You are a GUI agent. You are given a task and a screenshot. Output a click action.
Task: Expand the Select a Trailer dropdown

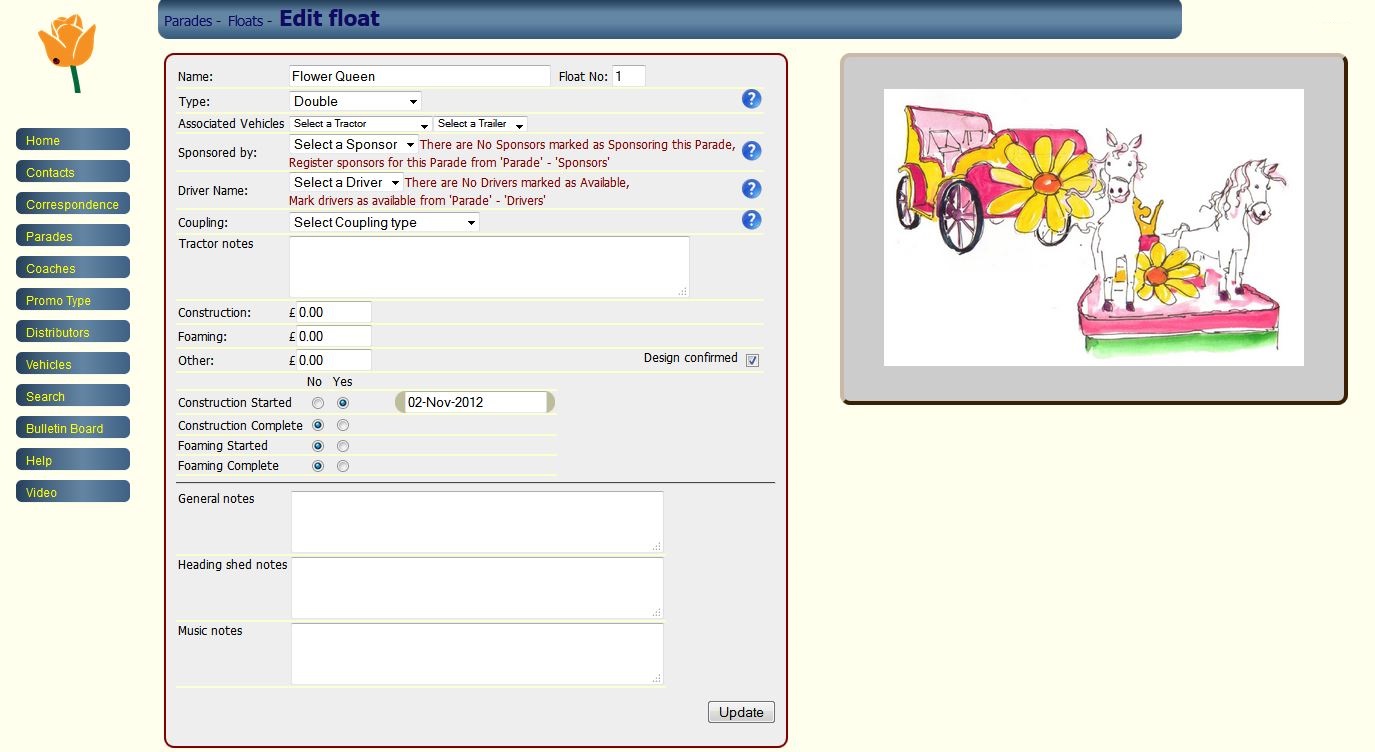point(480,124)
